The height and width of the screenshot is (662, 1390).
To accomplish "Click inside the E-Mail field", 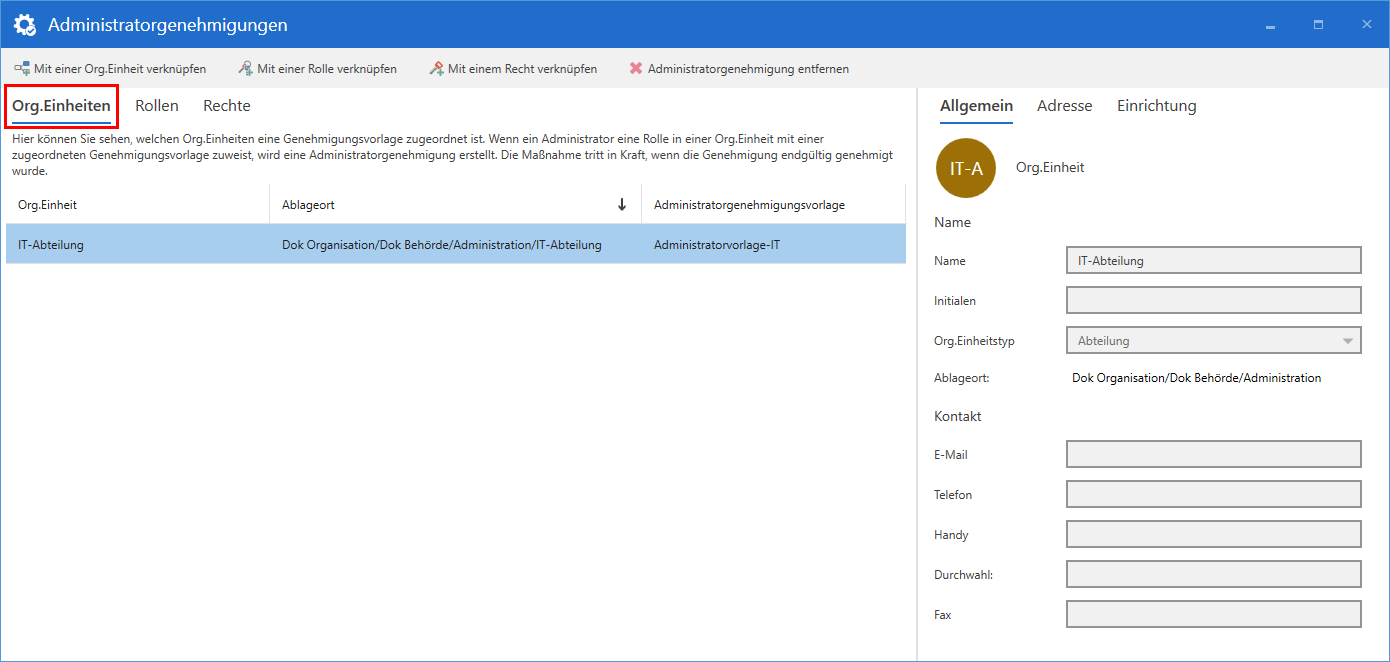I will (1213, 453).
